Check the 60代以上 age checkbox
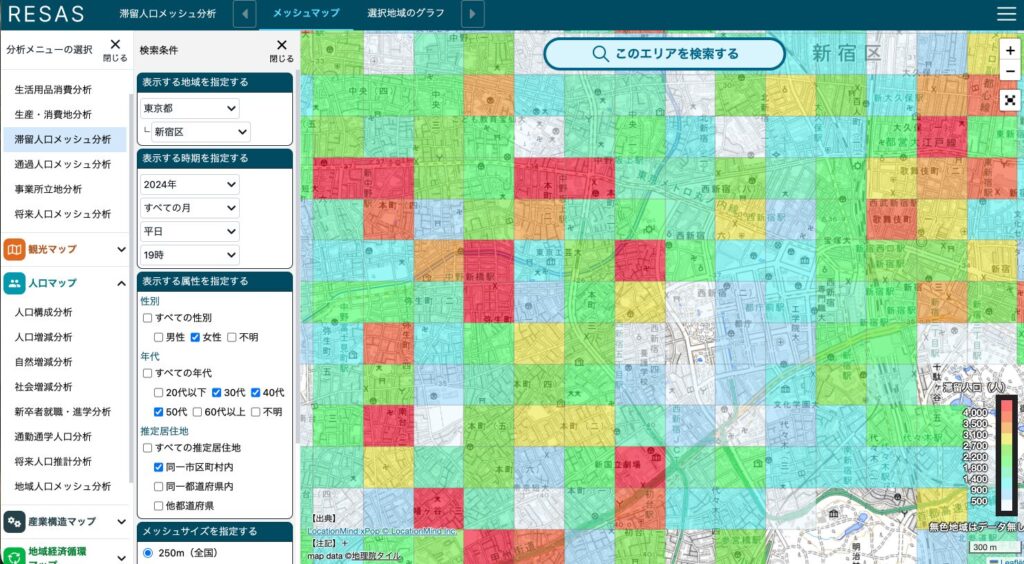1024x564 pixels. tap(197, 411)
